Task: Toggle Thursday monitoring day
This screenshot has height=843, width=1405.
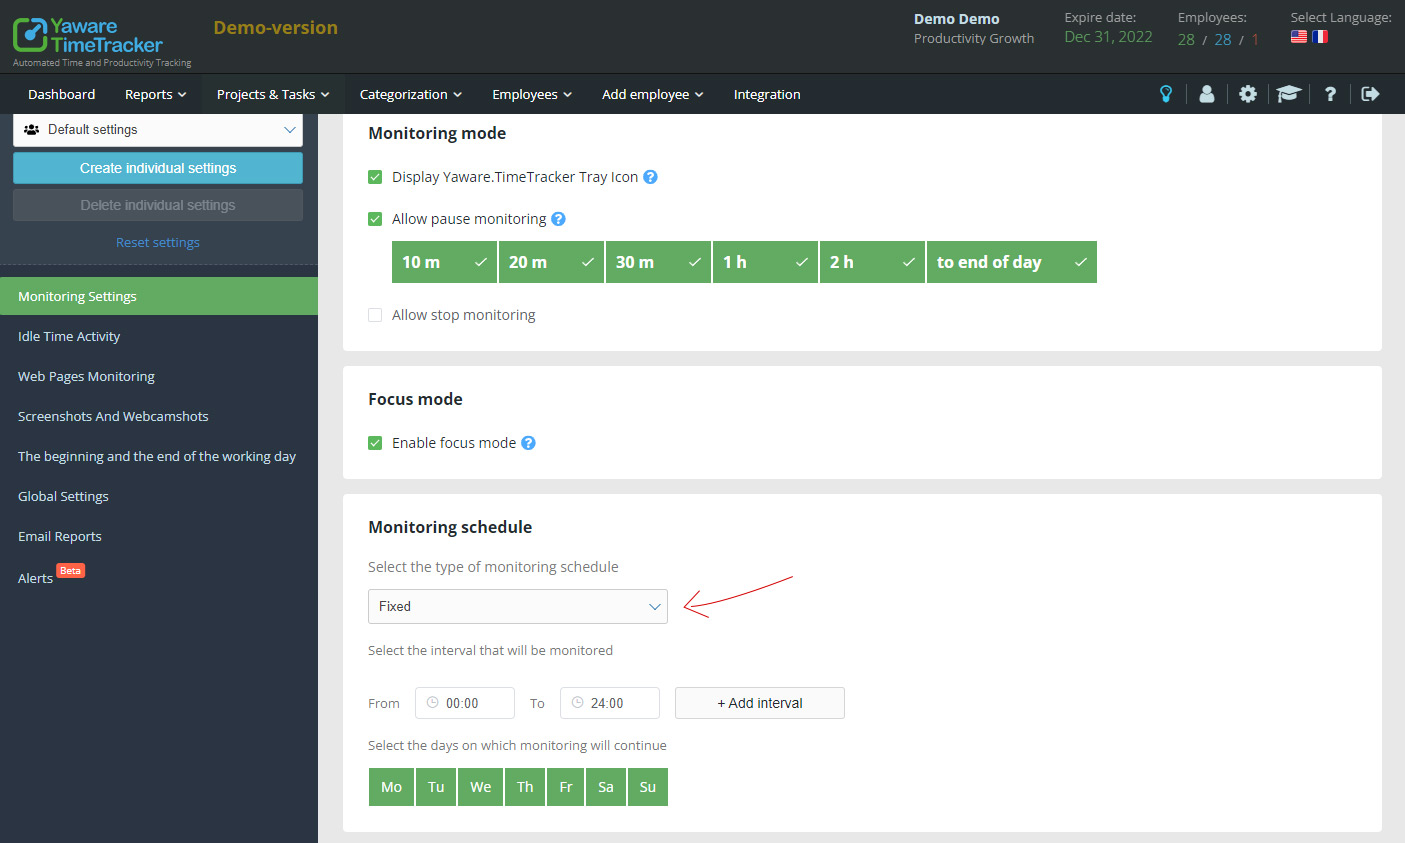Action: [525, 787]
